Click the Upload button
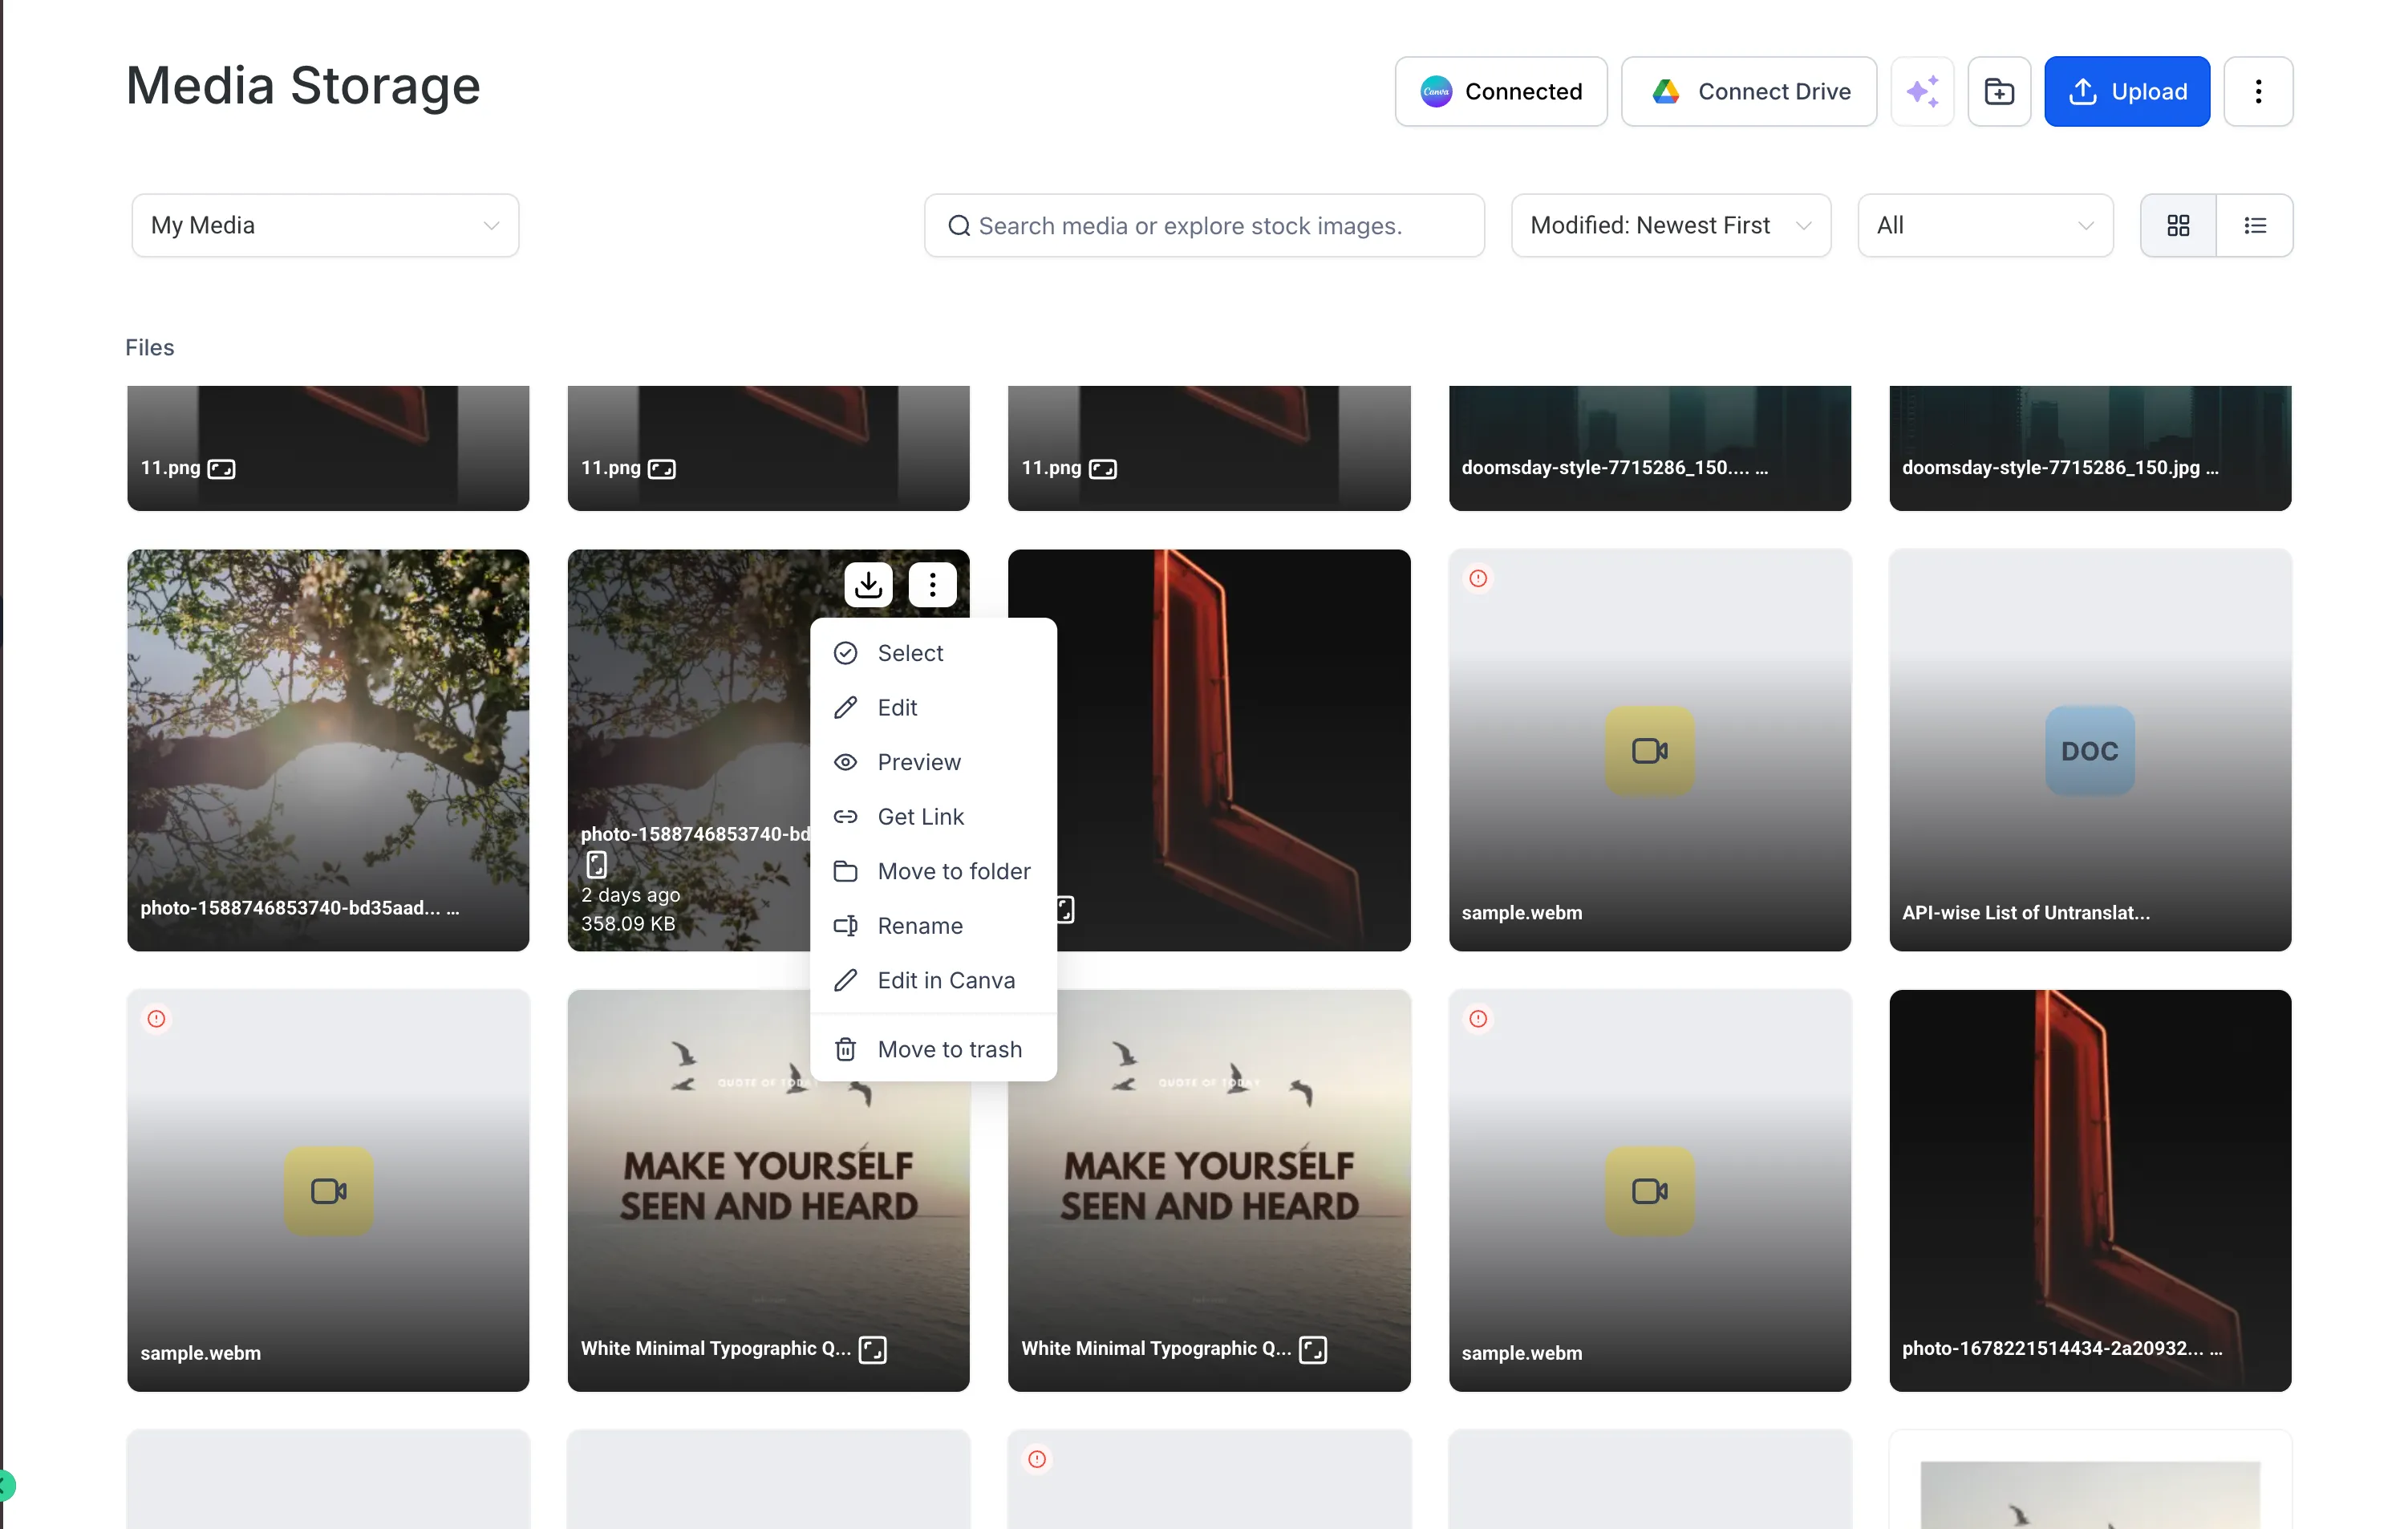 click(2126, 91)
